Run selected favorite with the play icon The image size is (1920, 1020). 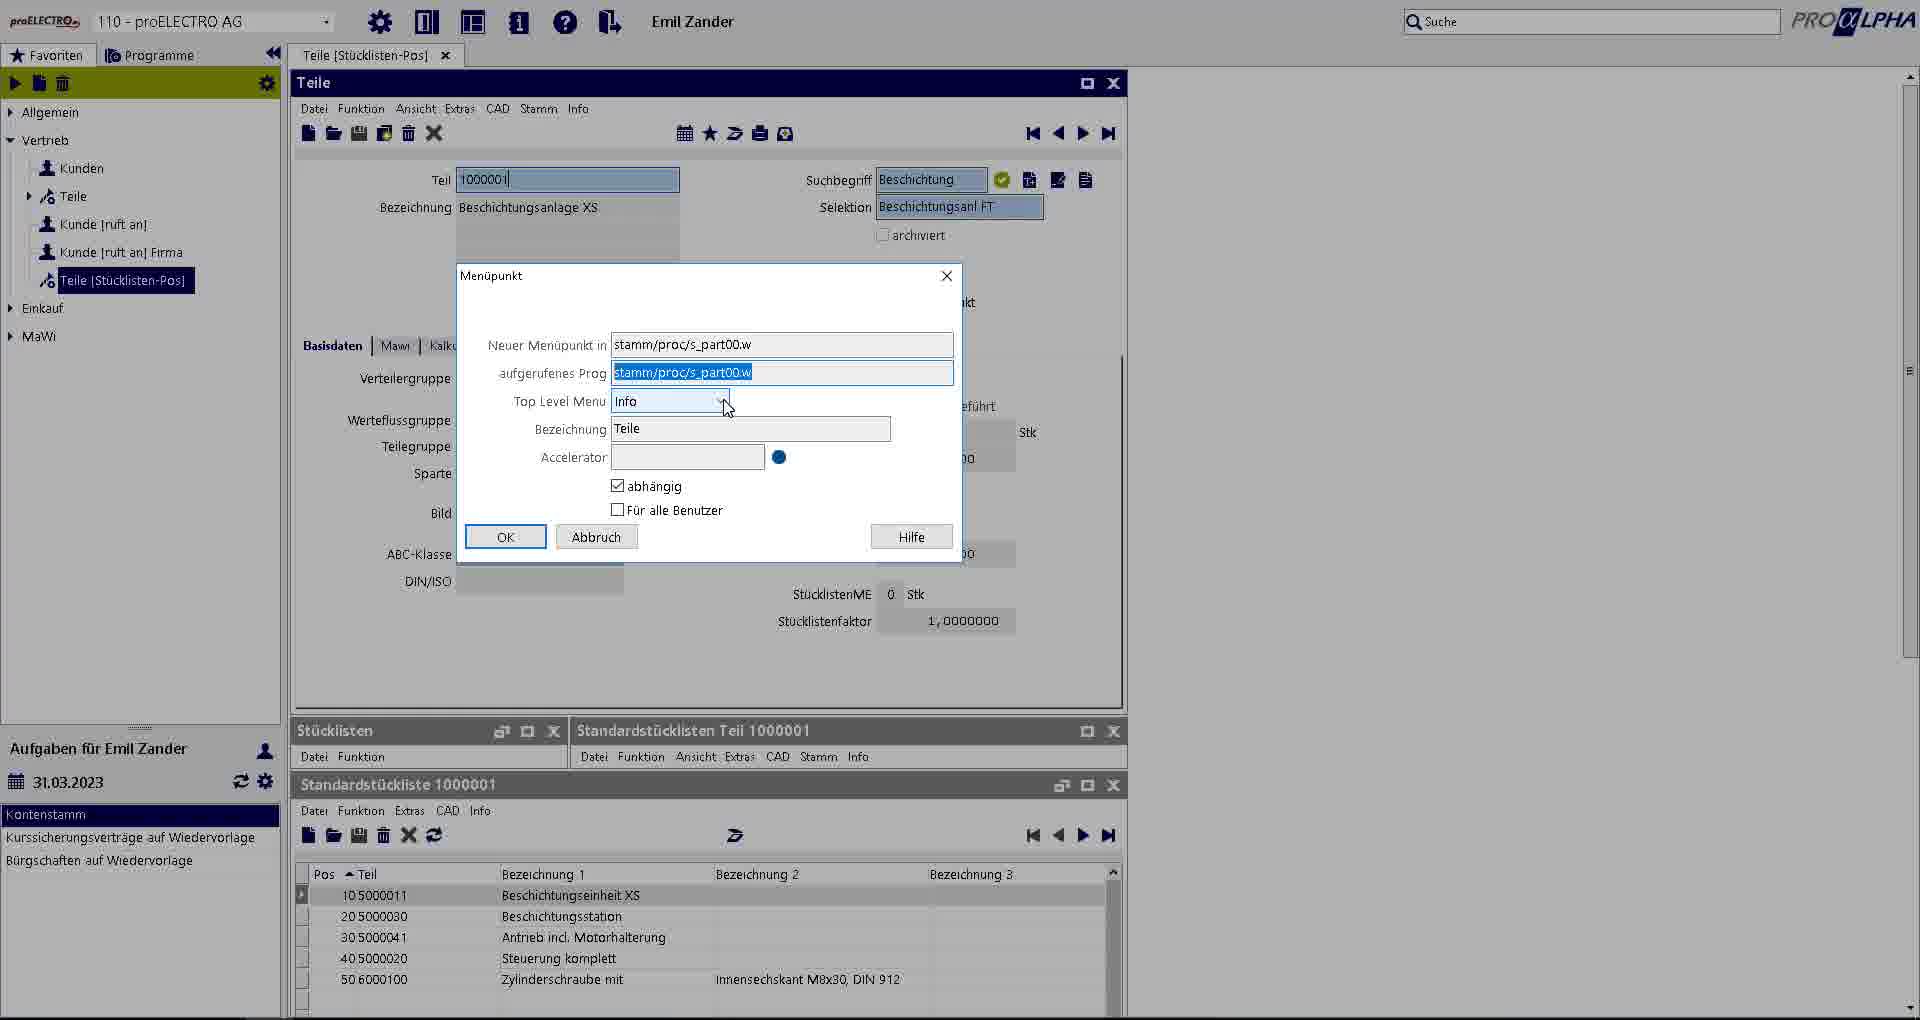tap(15, 83)
